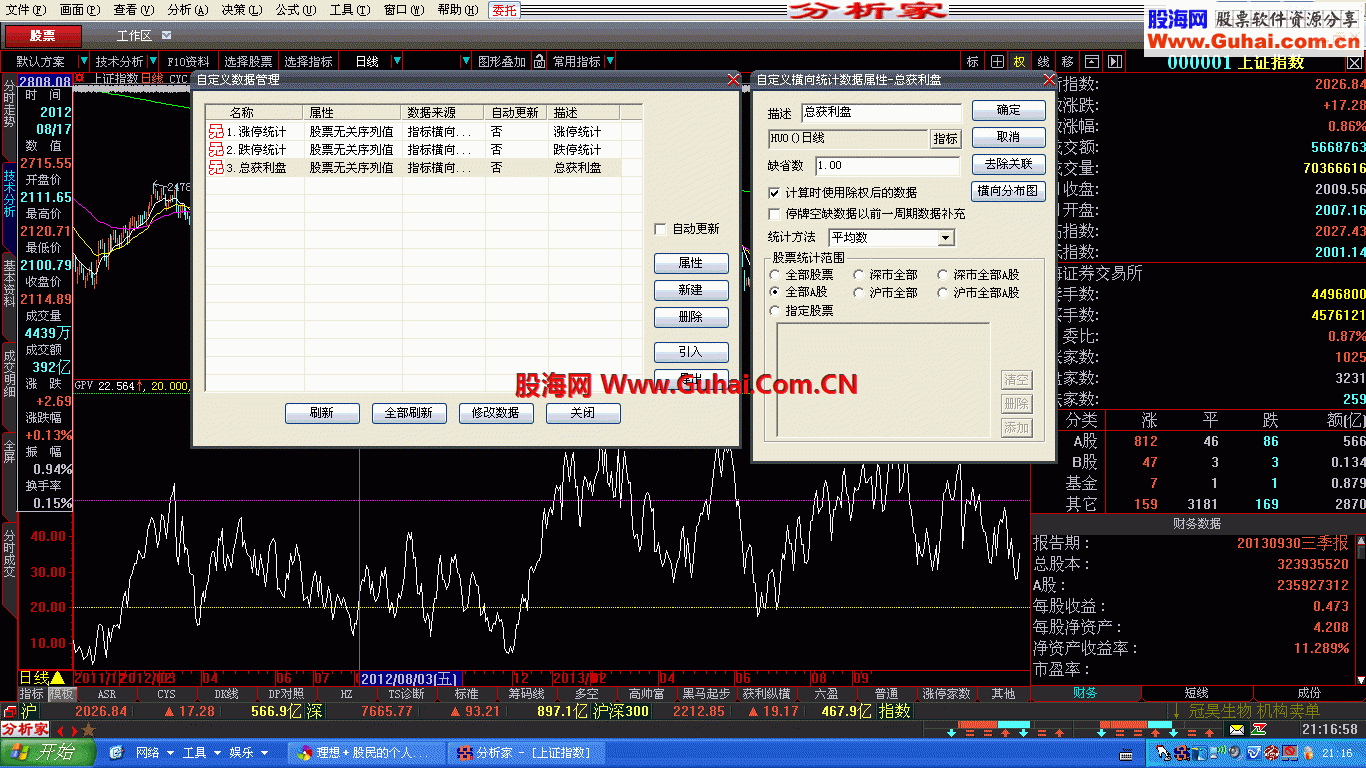This screenshot has height=768, width=1366.
Task: Open the 网络 taskbar menu dropdown
Action: (171, 753)
